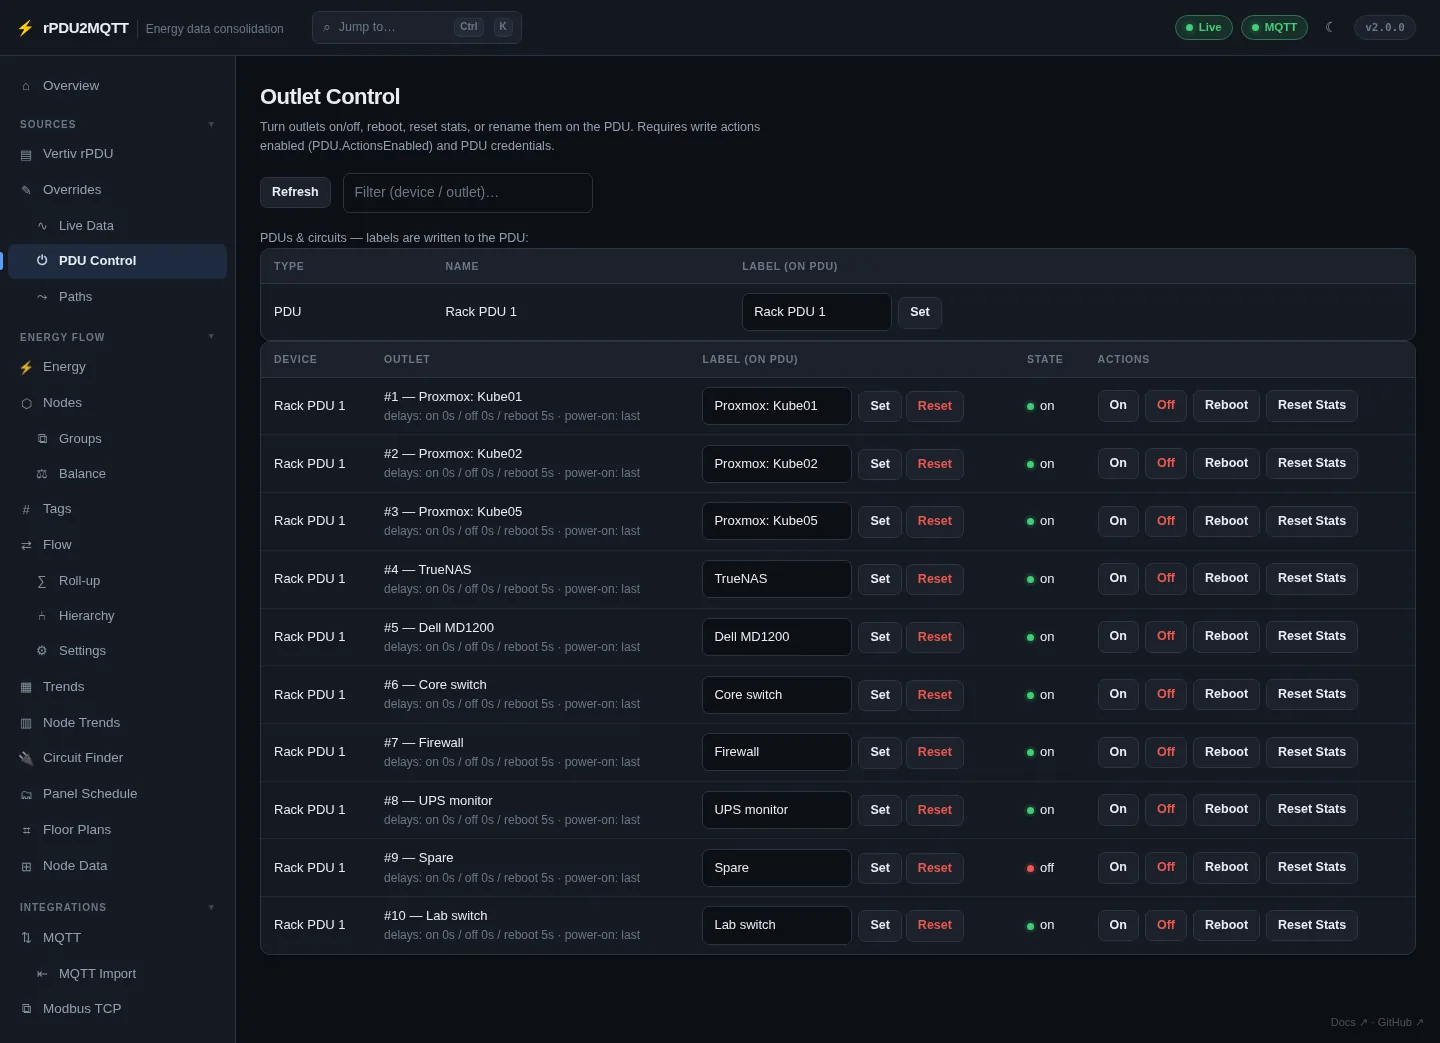Click the Floor Plans icon
This screenshot has width=1440, height=1043.
click(x=26, y=830)
